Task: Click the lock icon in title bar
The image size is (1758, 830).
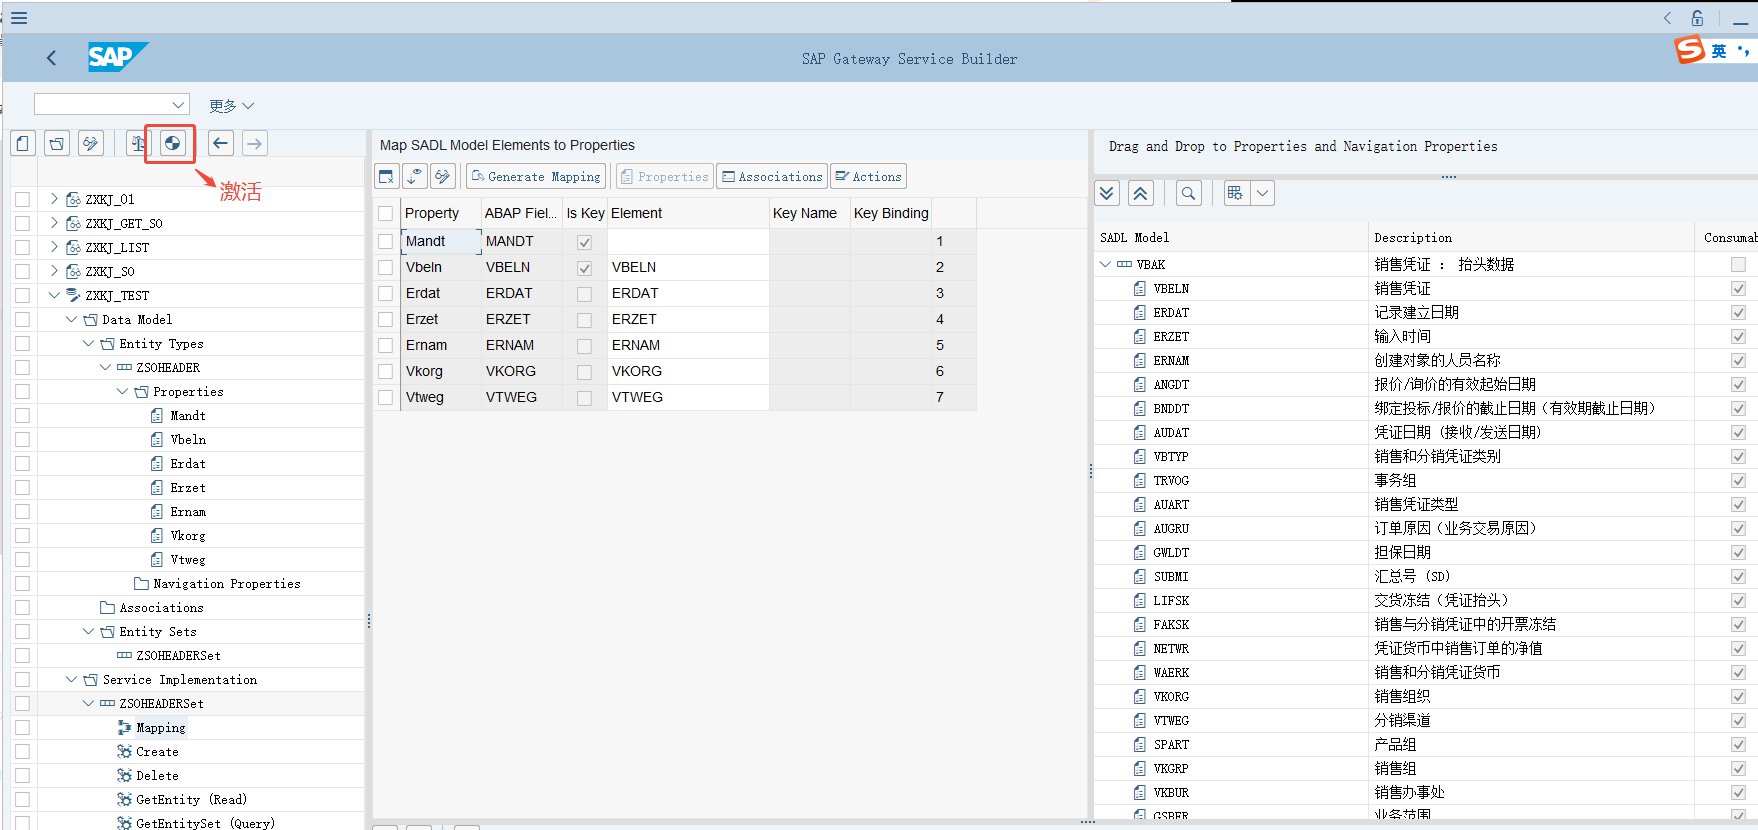Action: click(x=1698, y=18)
